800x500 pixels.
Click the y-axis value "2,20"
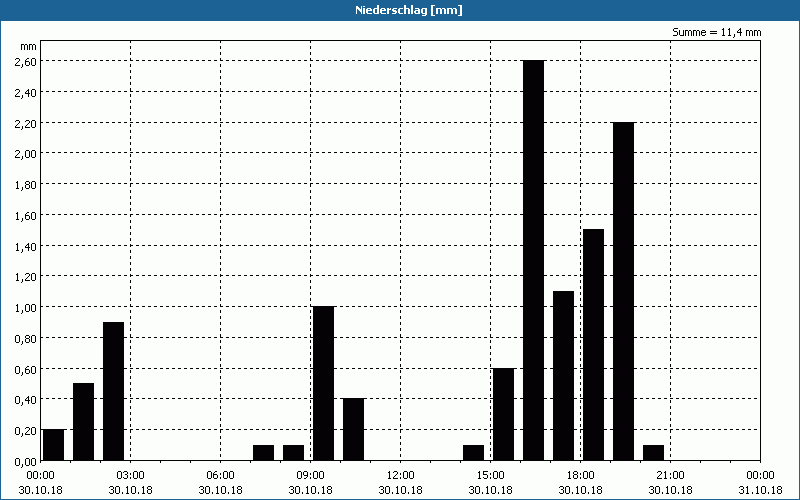(26, 123)
